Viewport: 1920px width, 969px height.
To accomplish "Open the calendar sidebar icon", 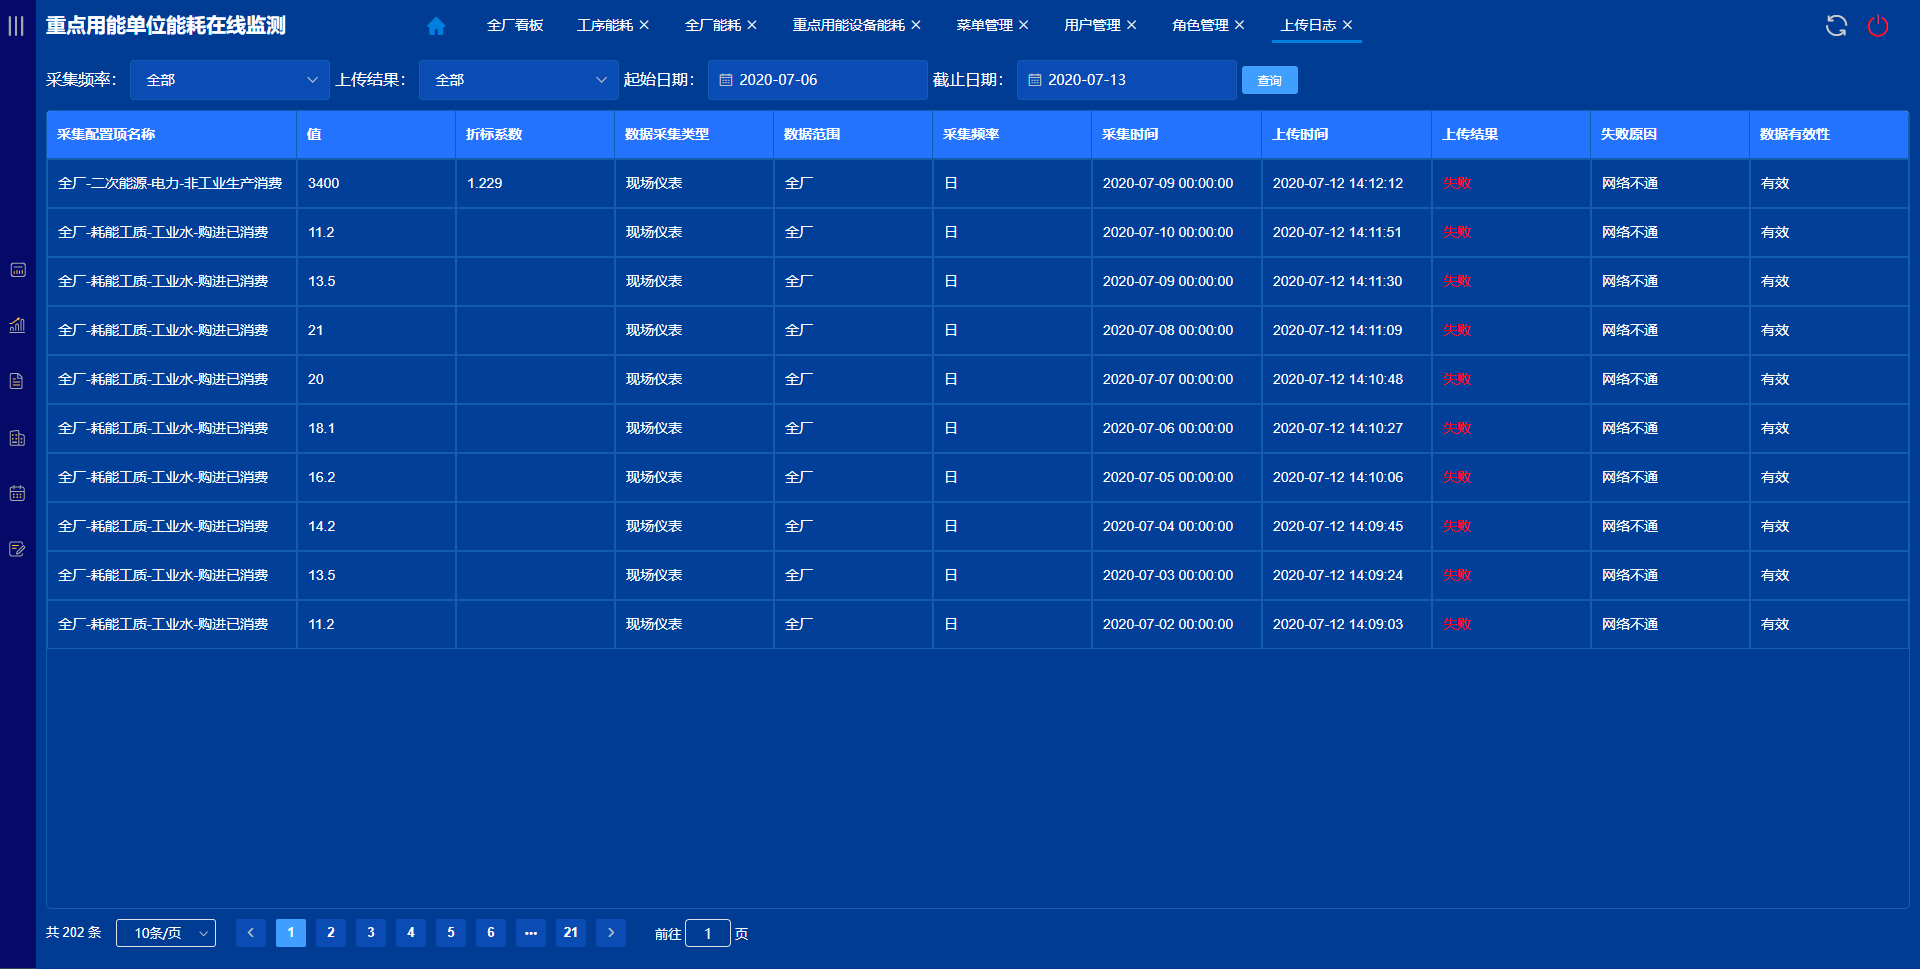I will (17, 493).
